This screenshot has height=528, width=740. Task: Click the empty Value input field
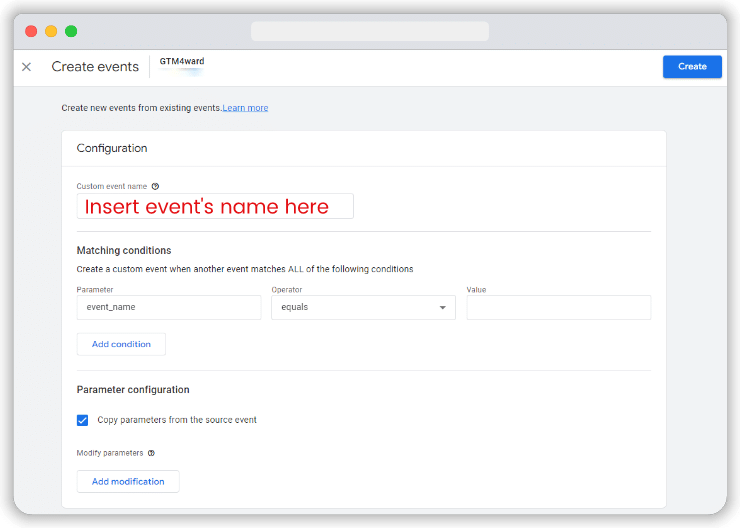(559, 307)
